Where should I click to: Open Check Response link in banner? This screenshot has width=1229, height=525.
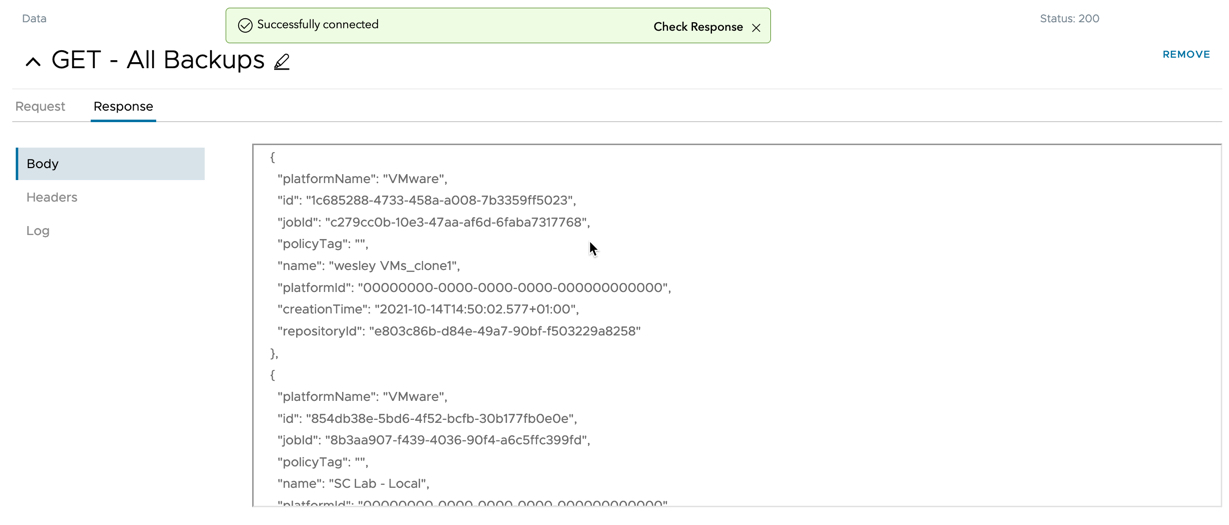698,27
